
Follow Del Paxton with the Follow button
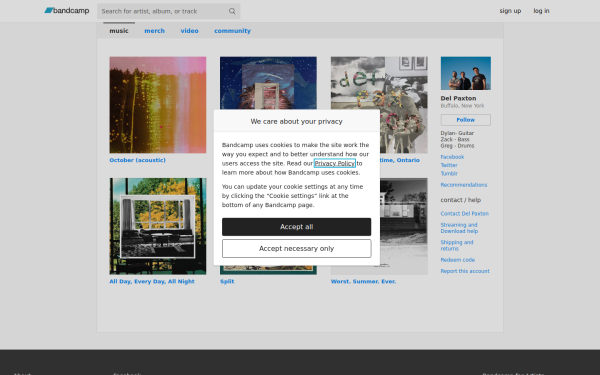point(466,120)
